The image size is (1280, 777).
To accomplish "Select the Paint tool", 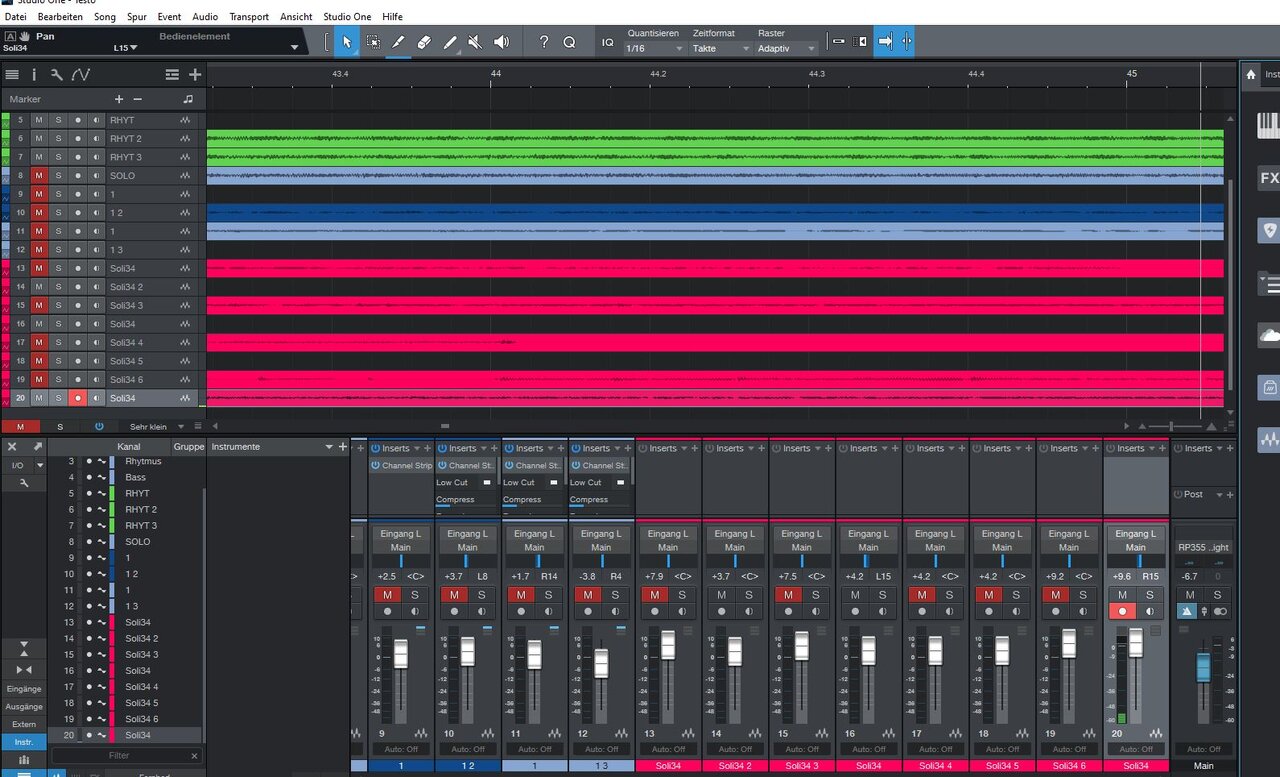I will pyautogui.click(x=450, y=42).
